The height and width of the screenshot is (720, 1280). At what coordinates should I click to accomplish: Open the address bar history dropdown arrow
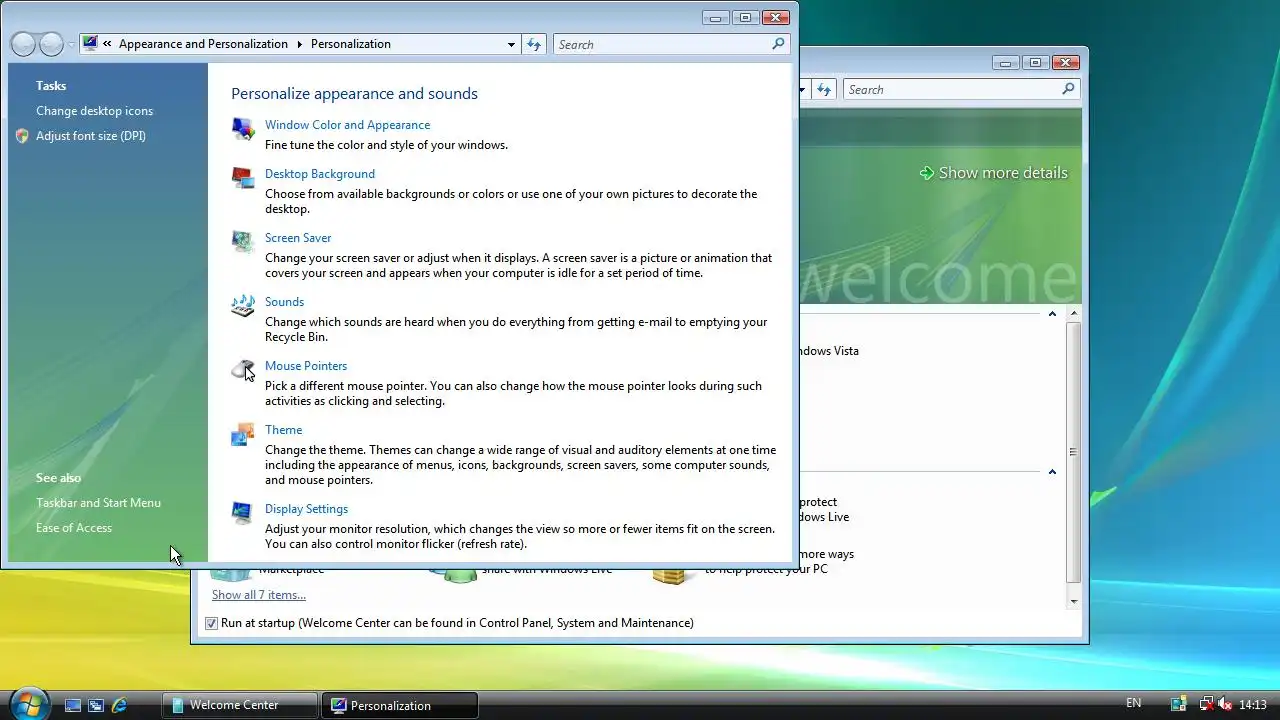point(511,44)
